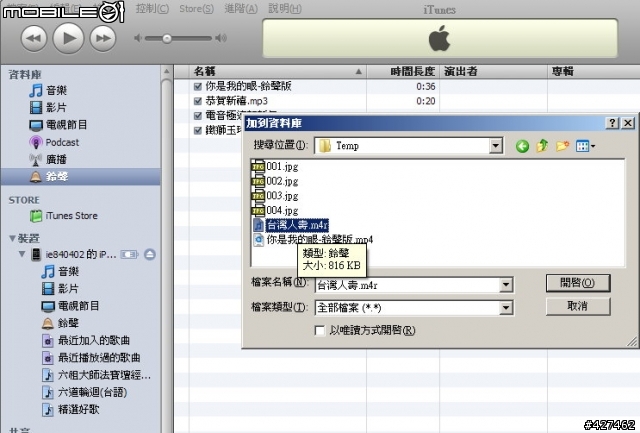Sort by 名稱 column header

coord(278,71)
